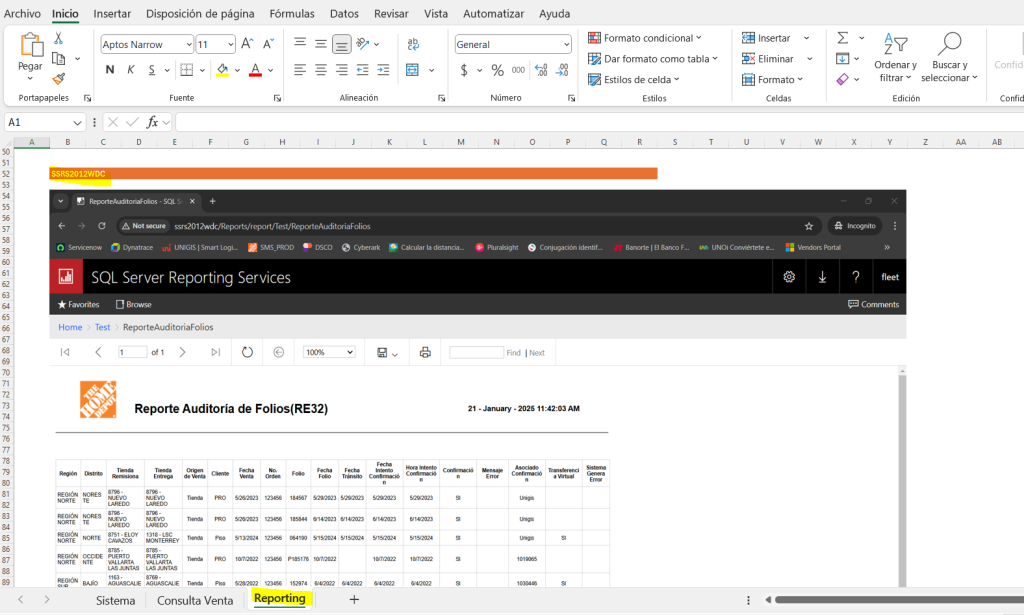Click the merge and center icon
This screenshot has width=1024, height=615.
click(412, 70)
